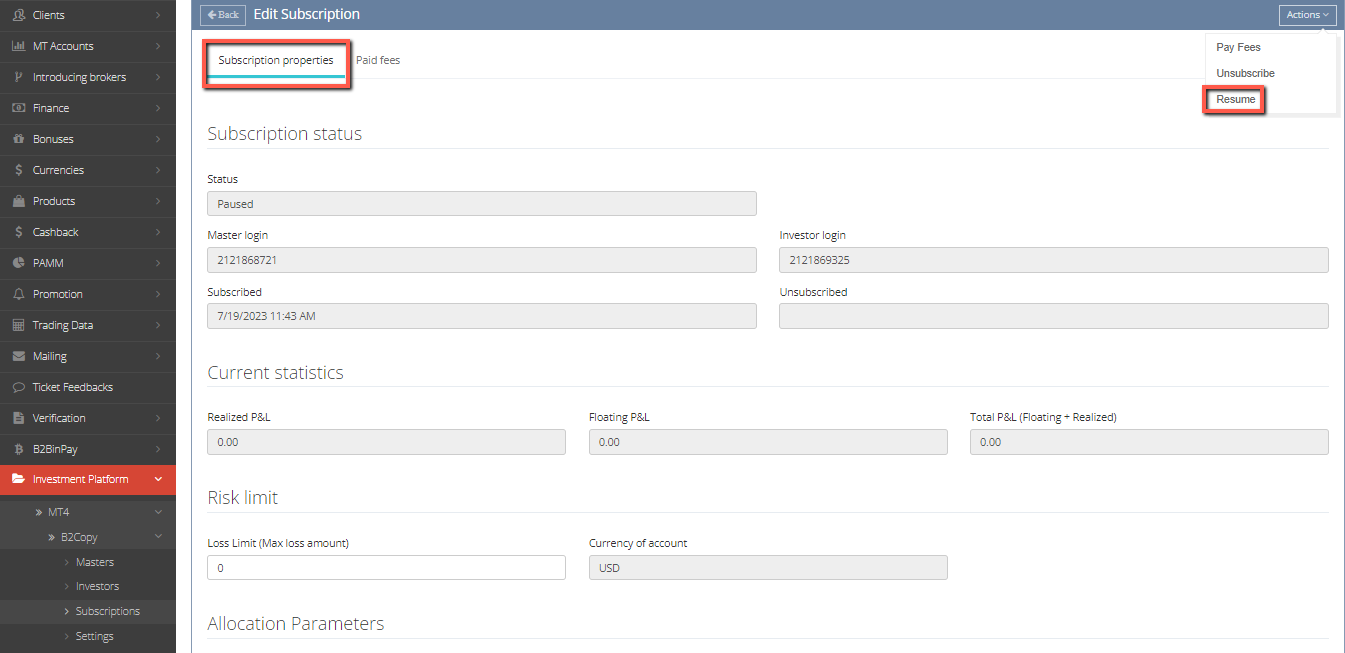1345x653 pixels.
Task: Click the Products bag icon
Action: click(x=18, y=201)
